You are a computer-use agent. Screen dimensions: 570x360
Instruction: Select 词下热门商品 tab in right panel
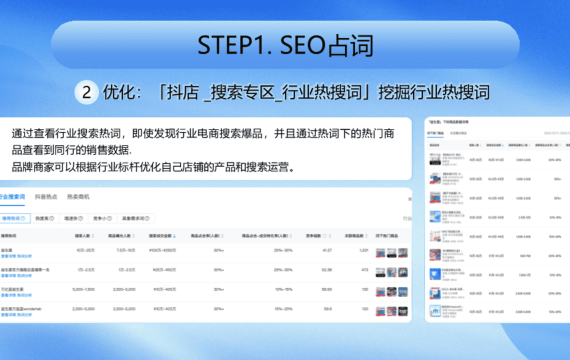[435, 133]
